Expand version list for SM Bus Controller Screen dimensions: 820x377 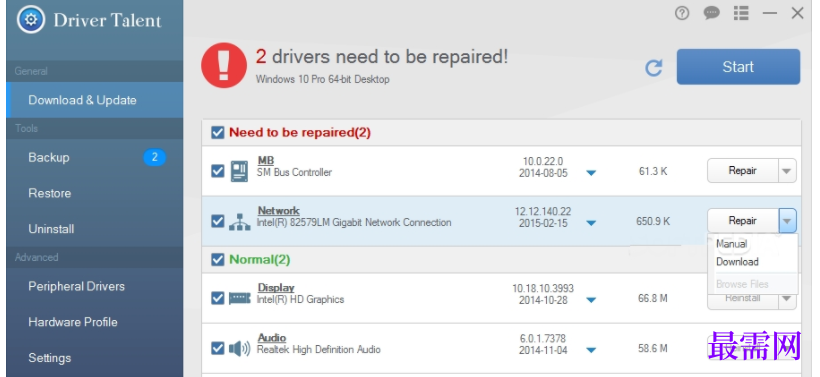click(591, 173)
